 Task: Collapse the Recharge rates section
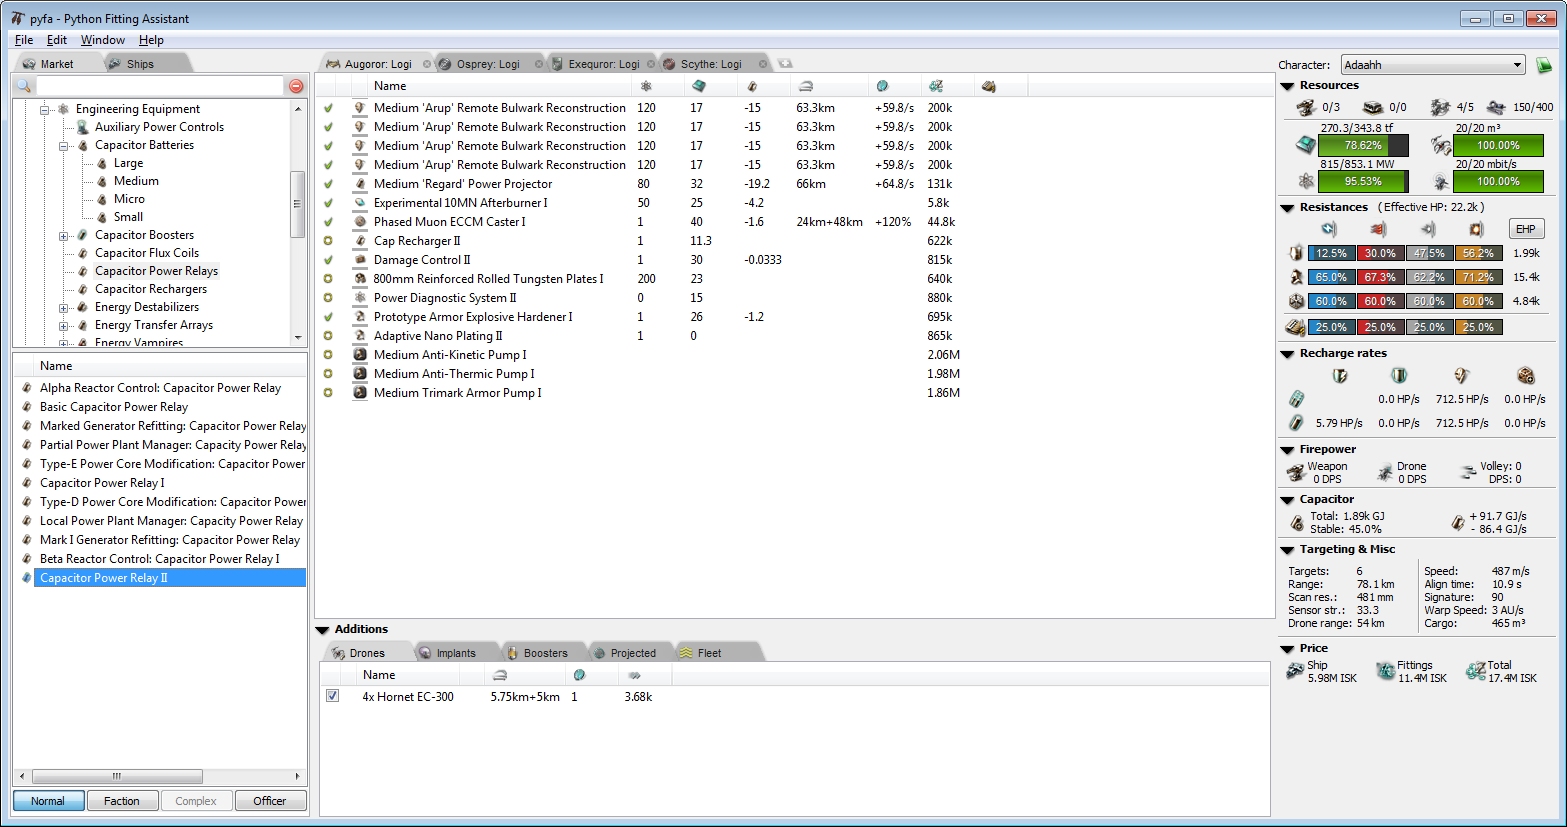pos(1288,354)
